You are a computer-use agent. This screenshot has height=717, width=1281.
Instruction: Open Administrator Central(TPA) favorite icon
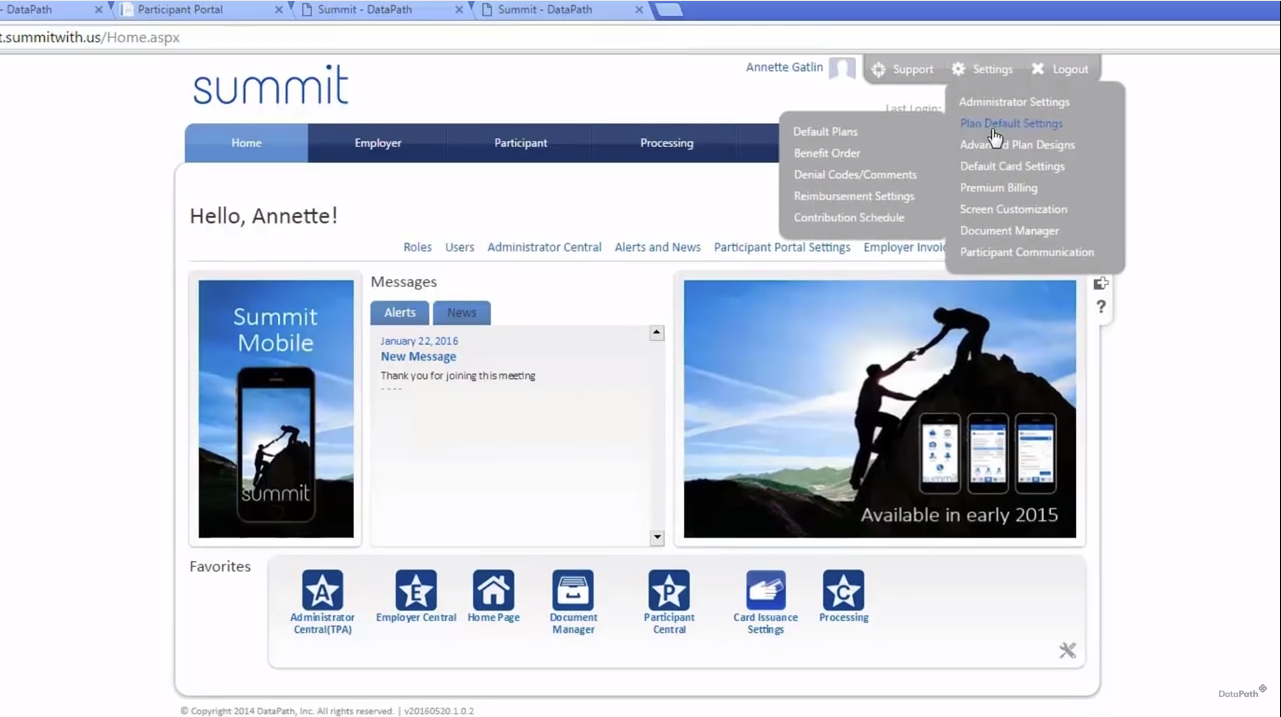(322, 590)
